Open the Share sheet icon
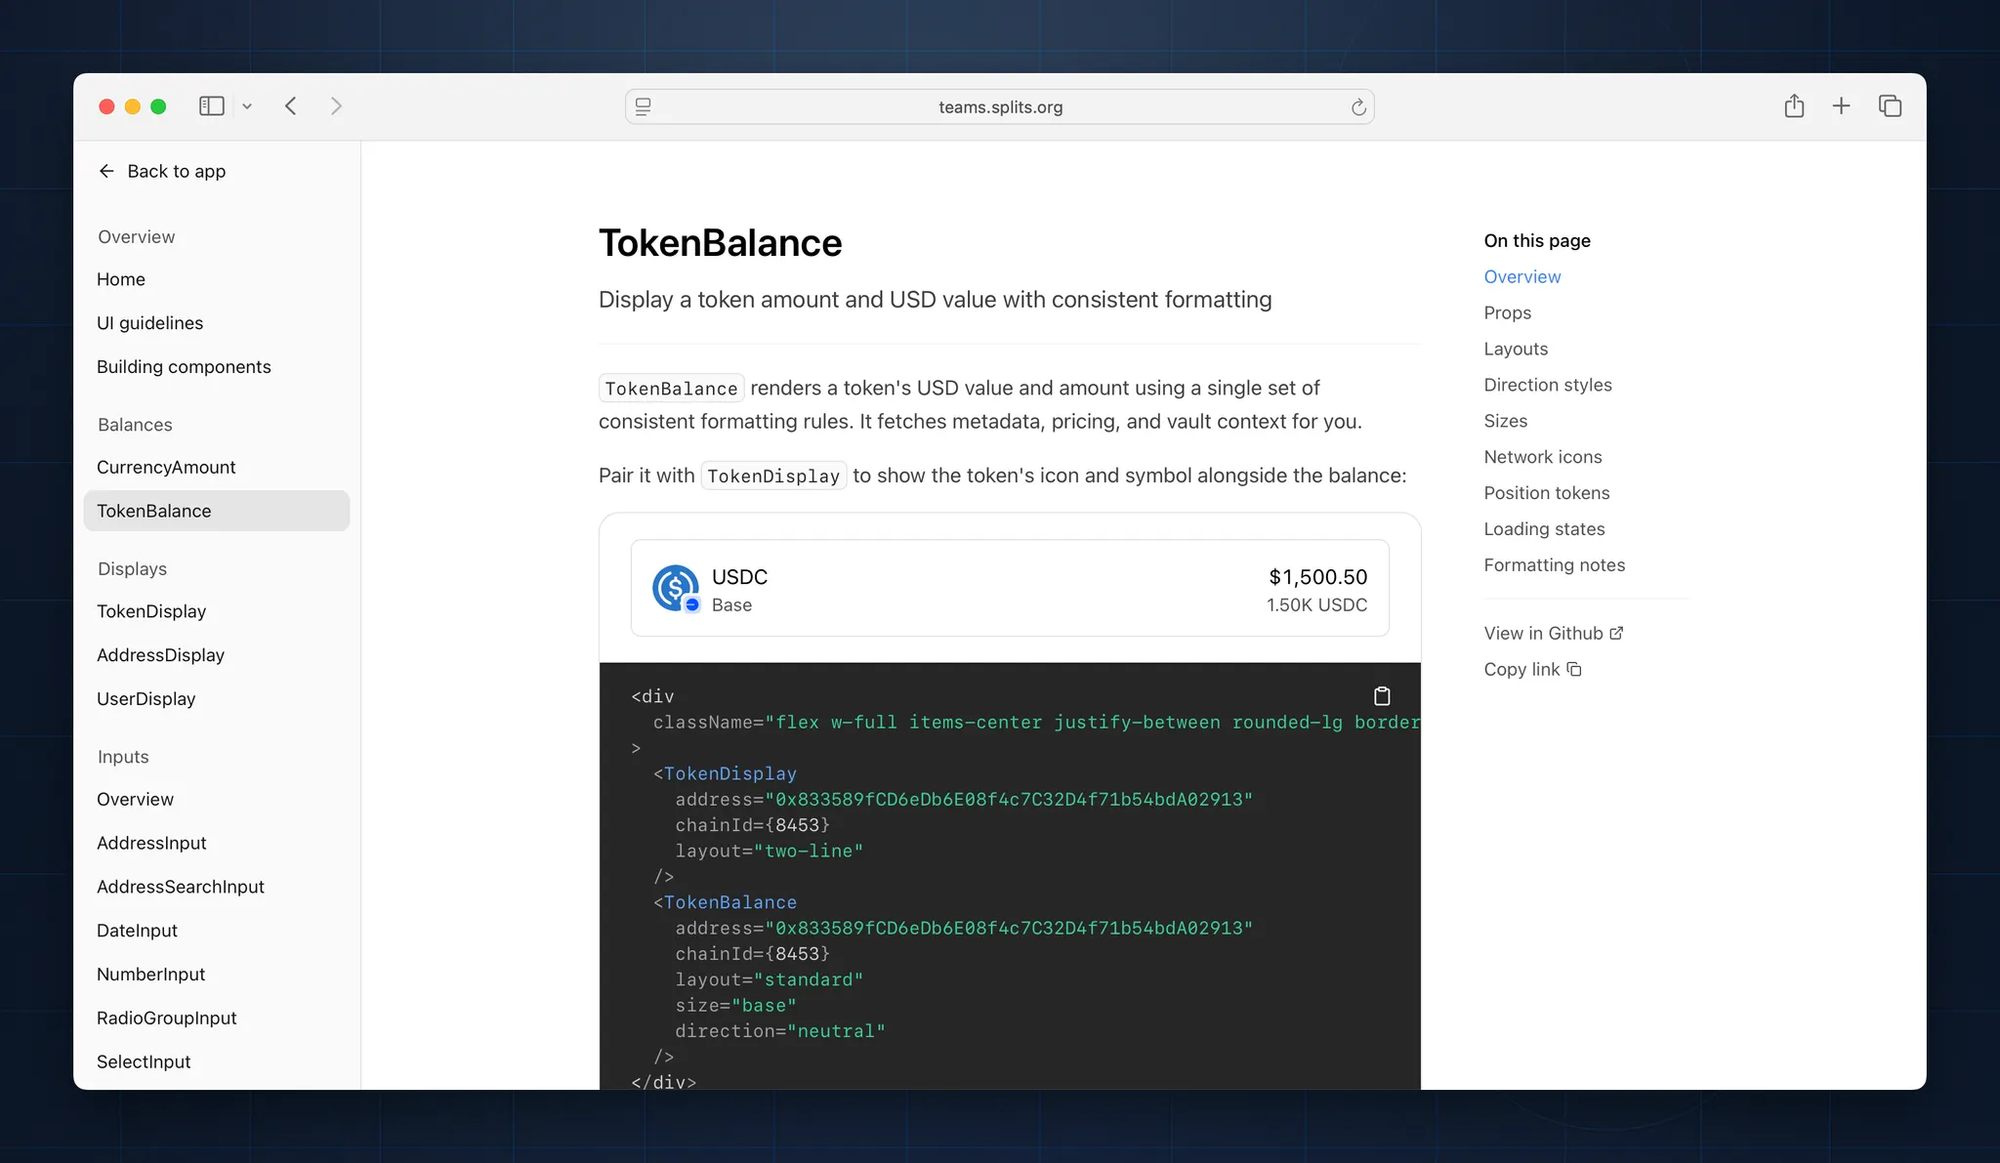 [1794, 106]
